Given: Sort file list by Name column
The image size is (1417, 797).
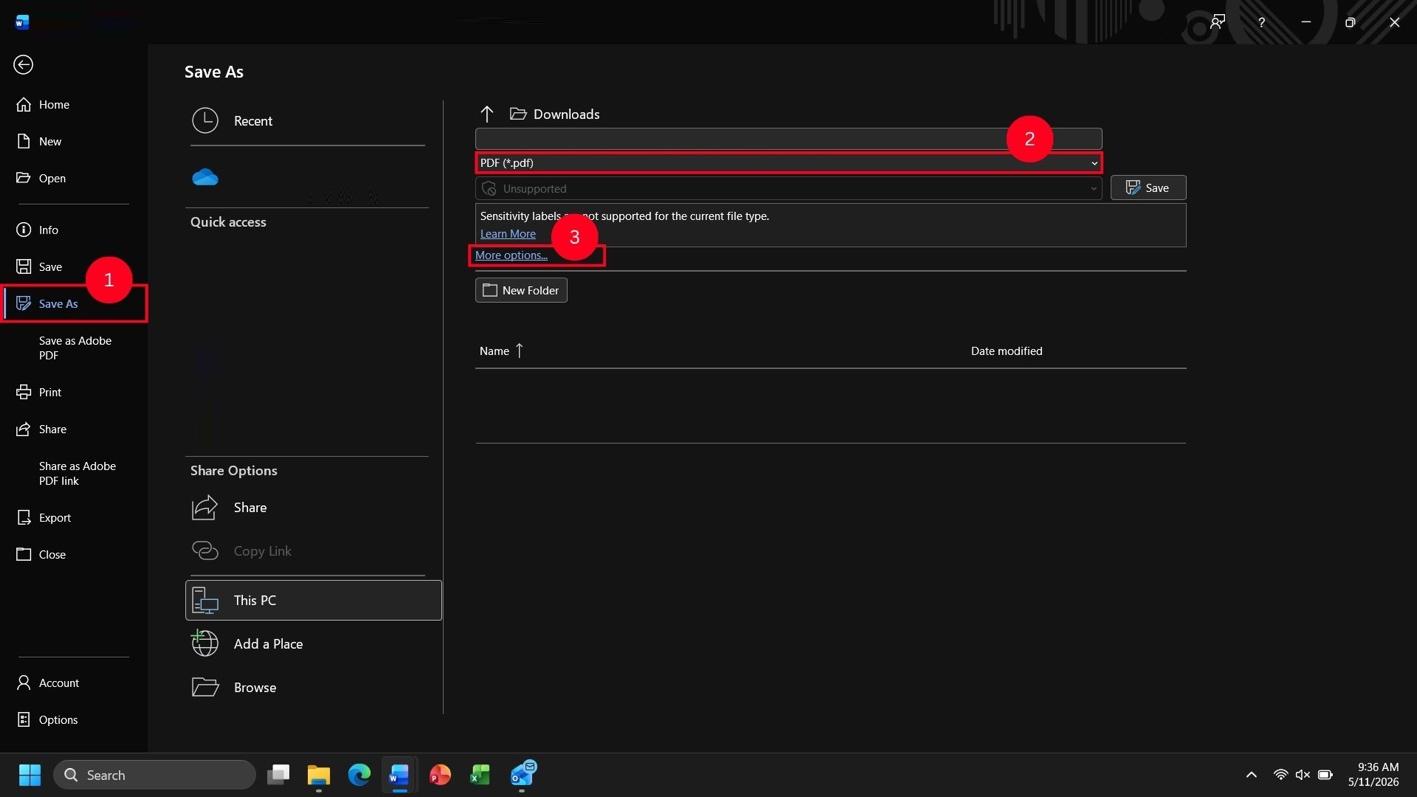Looking at the screenshot, I should (501, 351).
